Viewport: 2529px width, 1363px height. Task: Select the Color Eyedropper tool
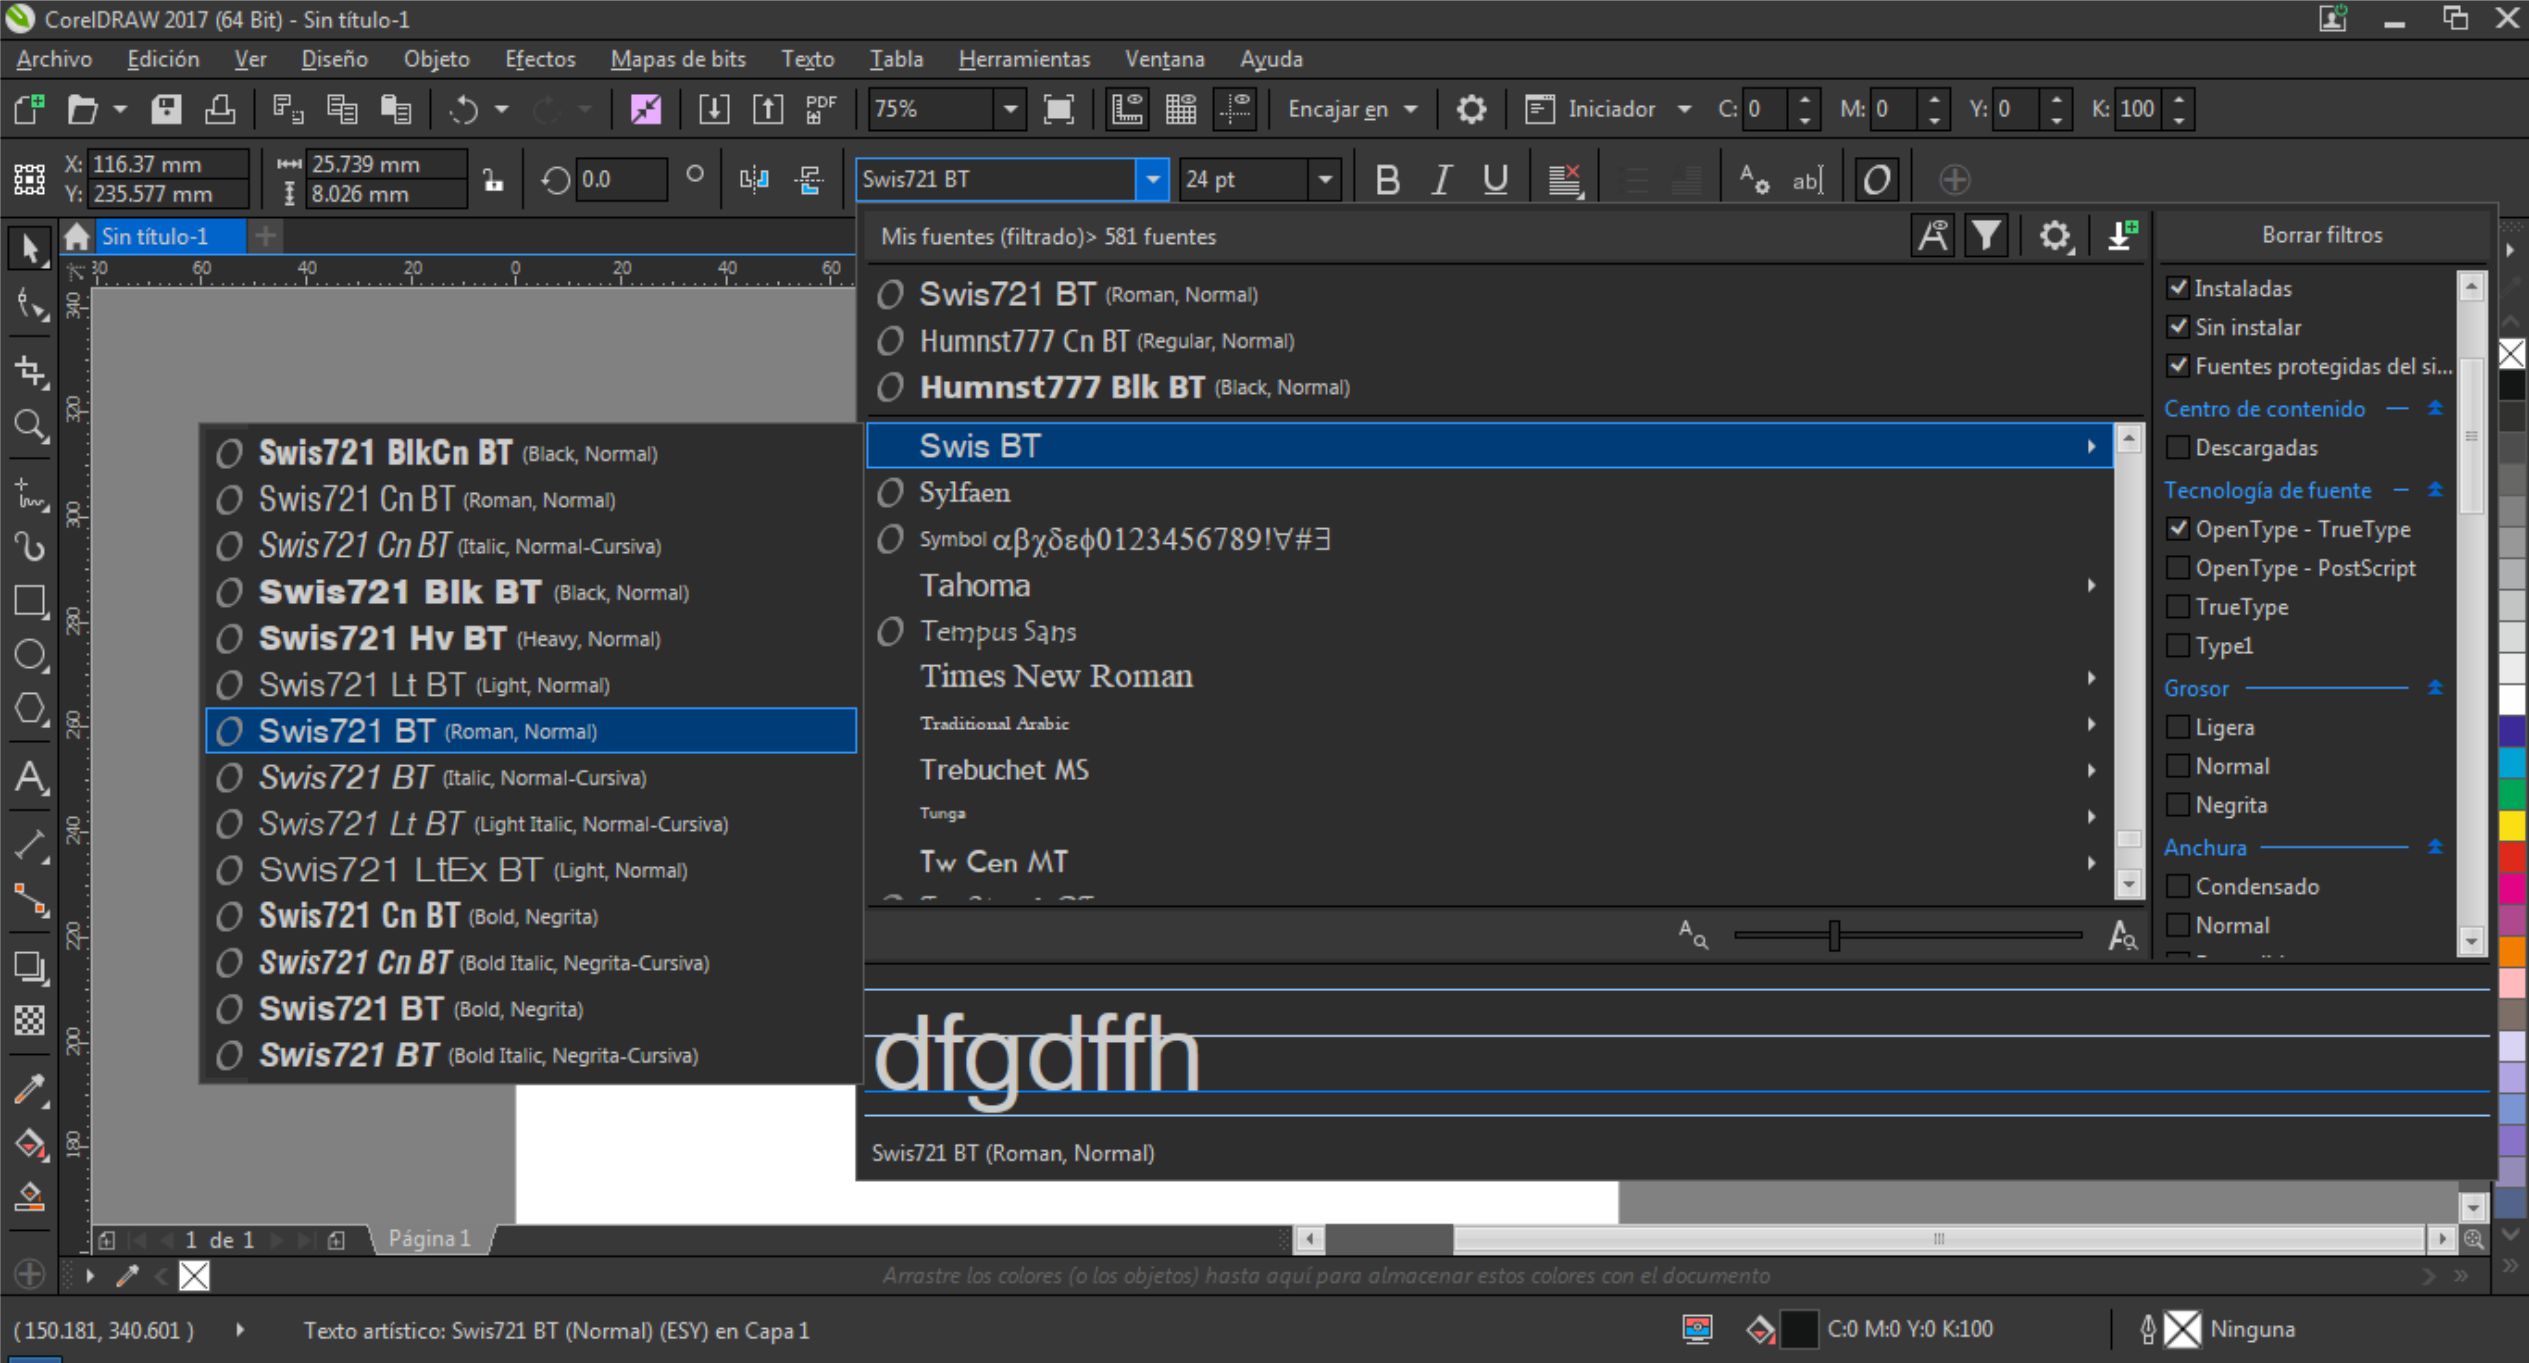pos(29,1090)
